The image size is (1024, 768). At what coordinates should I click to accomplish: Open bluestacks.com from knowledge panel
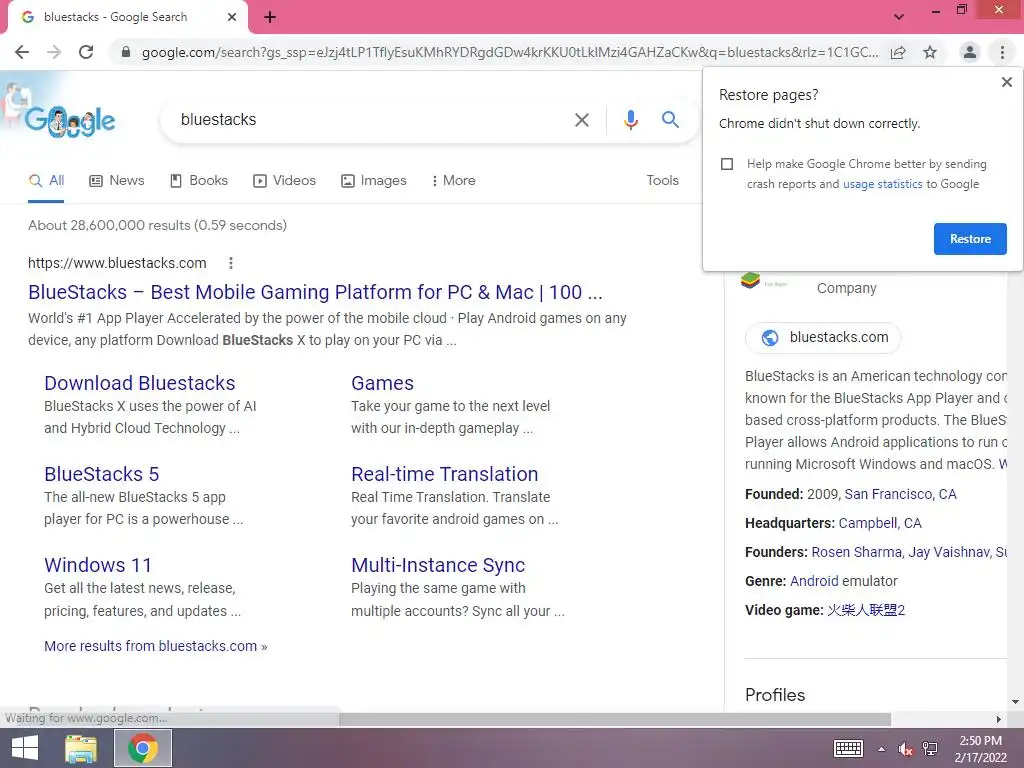823,338
